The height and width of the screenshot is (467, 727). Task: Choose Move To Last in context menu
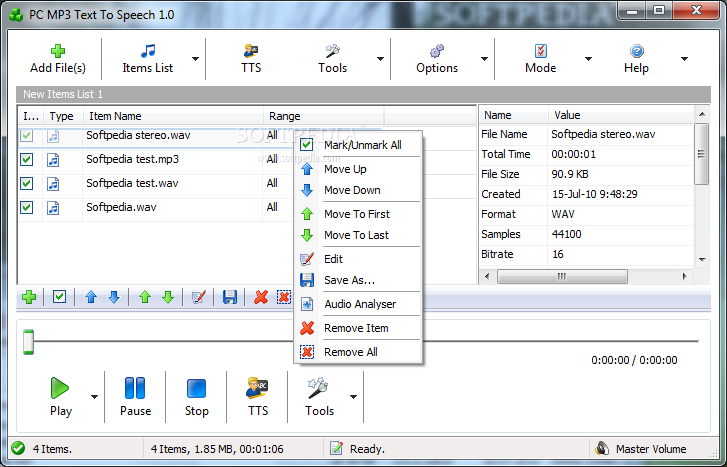point(358,235)
